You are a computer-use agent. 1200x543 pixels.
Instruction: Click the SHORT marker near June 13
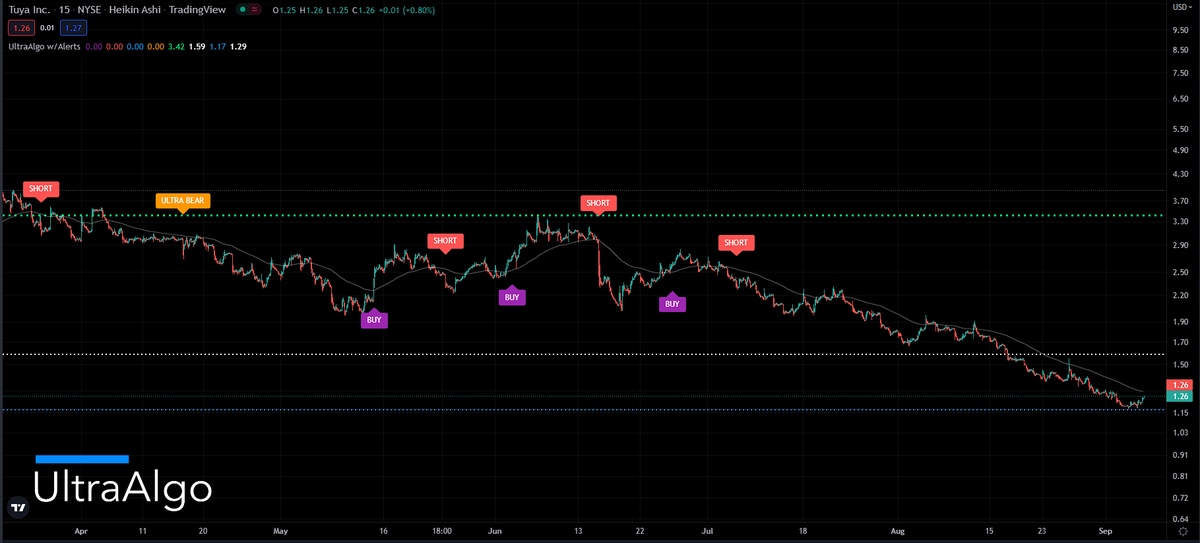tap(597, 203)
